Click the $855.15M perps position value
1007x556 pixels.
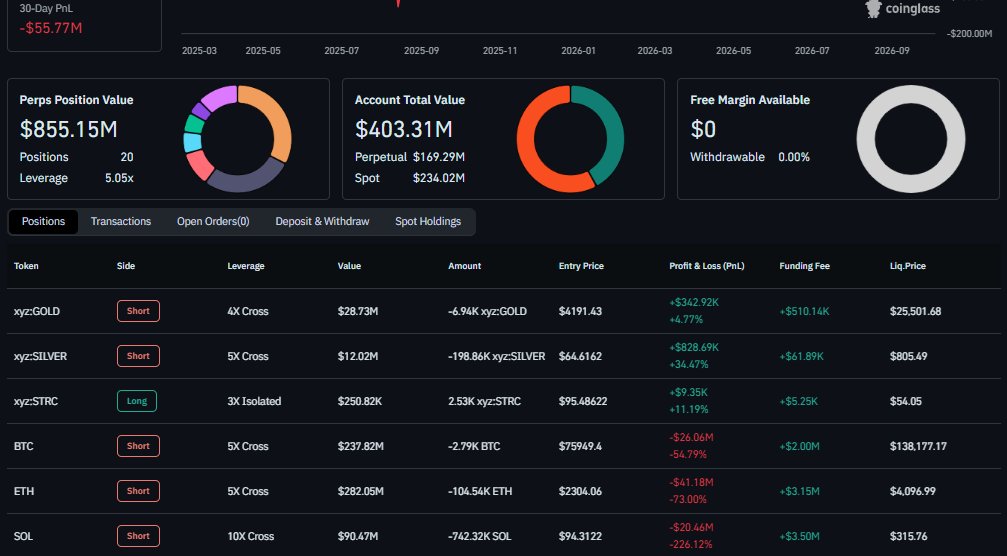(x=69, y=129)
